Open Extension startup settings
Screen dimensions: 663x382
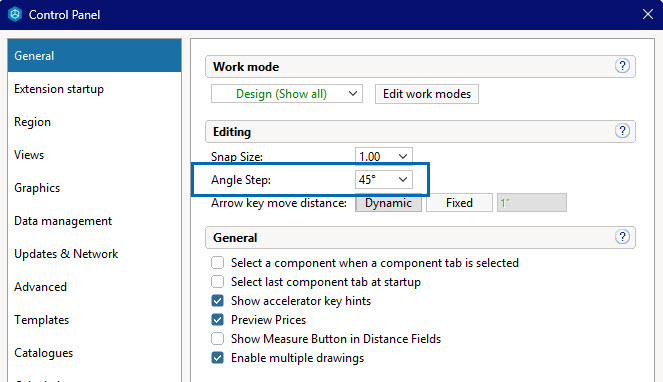pyautogui.click(x=94, y=89)
